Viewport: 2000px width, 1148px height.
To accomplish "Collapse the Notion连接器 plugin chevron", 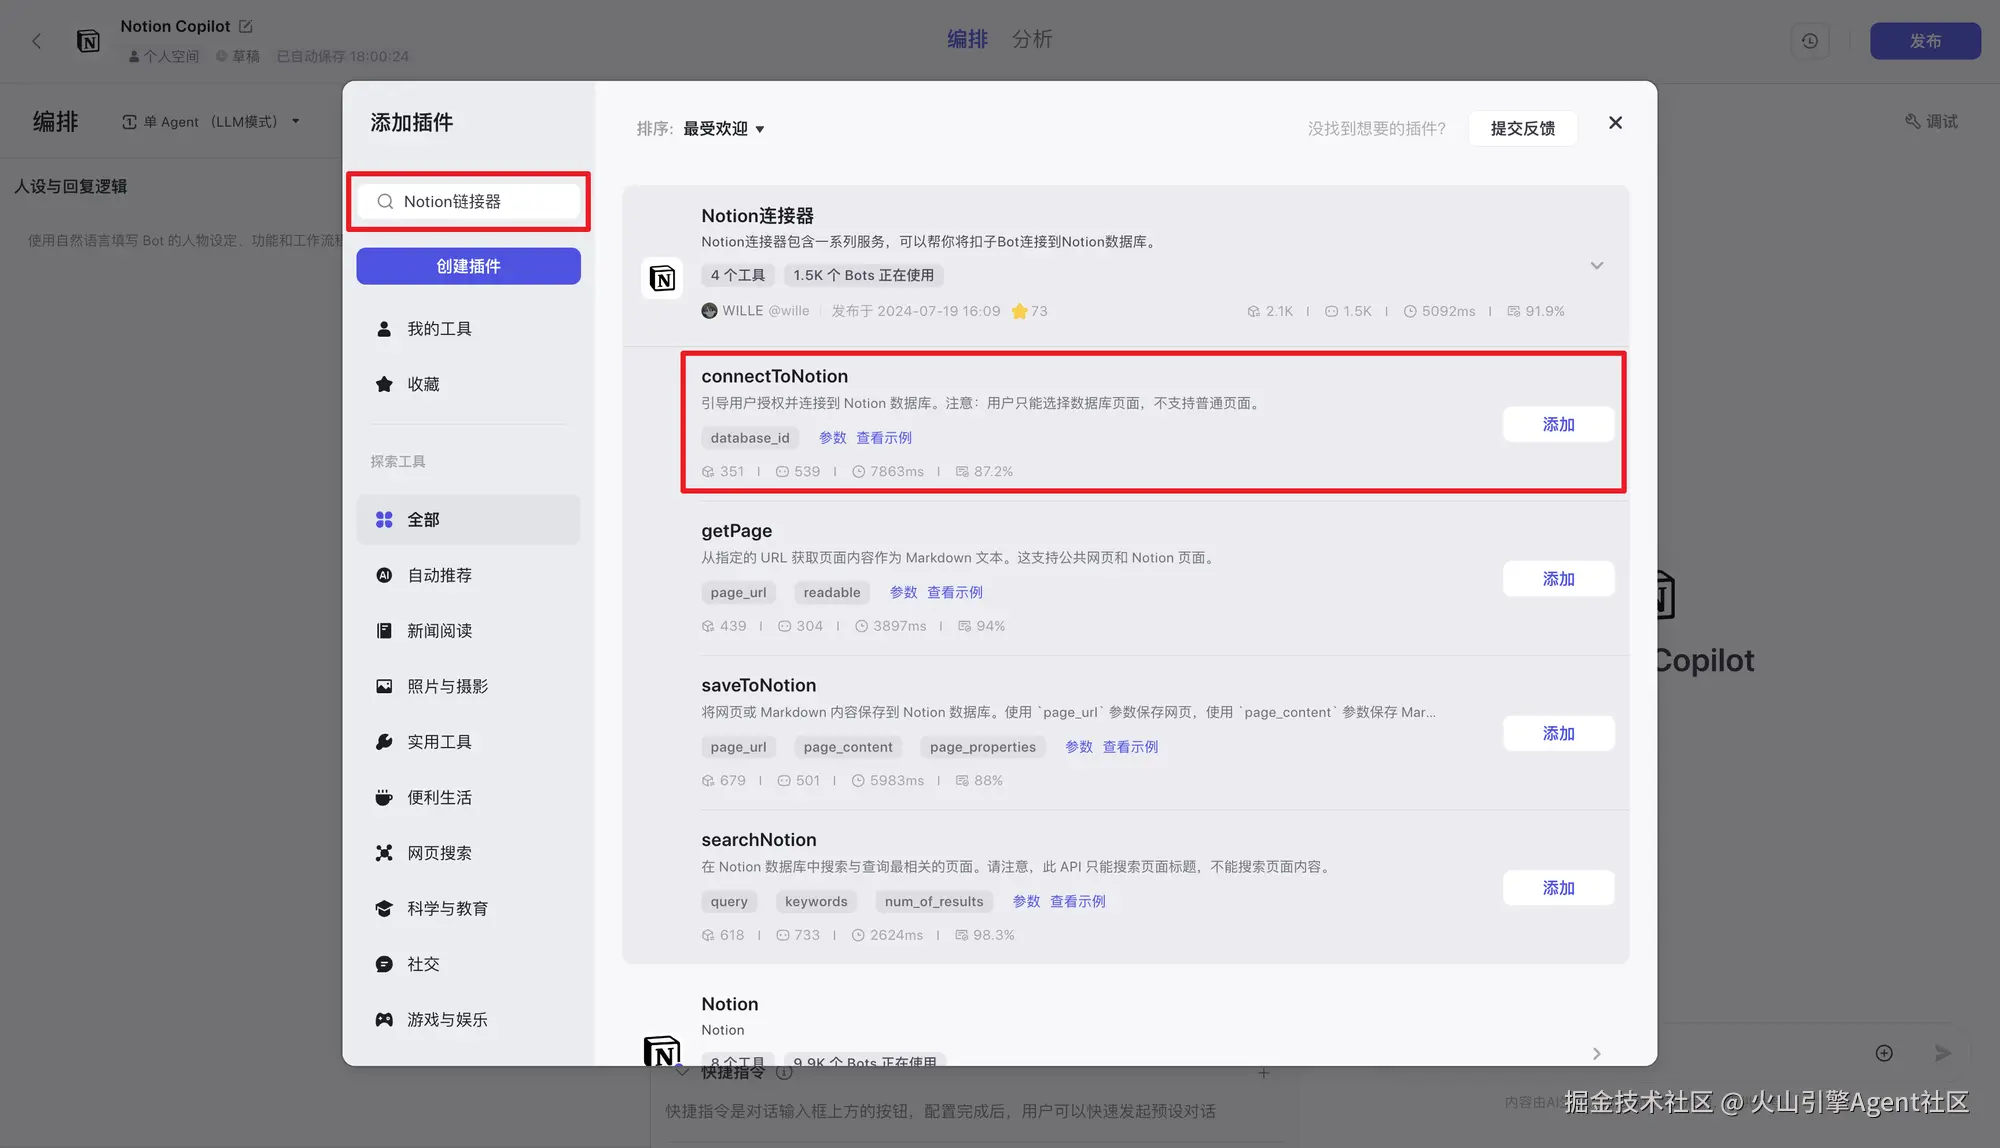I will tap(1596, 266).
